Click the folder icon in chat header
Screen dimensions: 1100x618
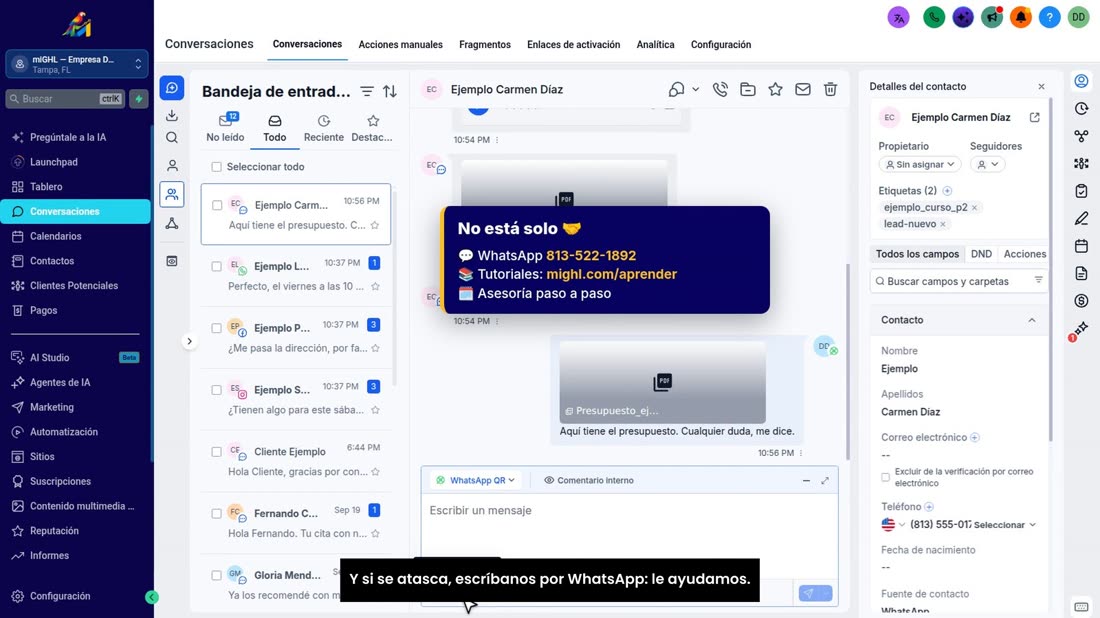coord(748,90)
